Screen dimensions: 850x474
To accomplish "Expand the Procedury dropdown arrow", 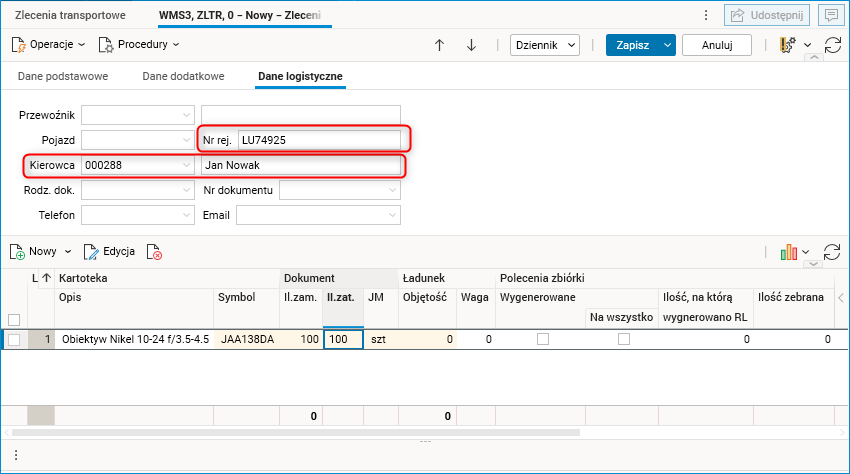I will (x=176, y=45).
